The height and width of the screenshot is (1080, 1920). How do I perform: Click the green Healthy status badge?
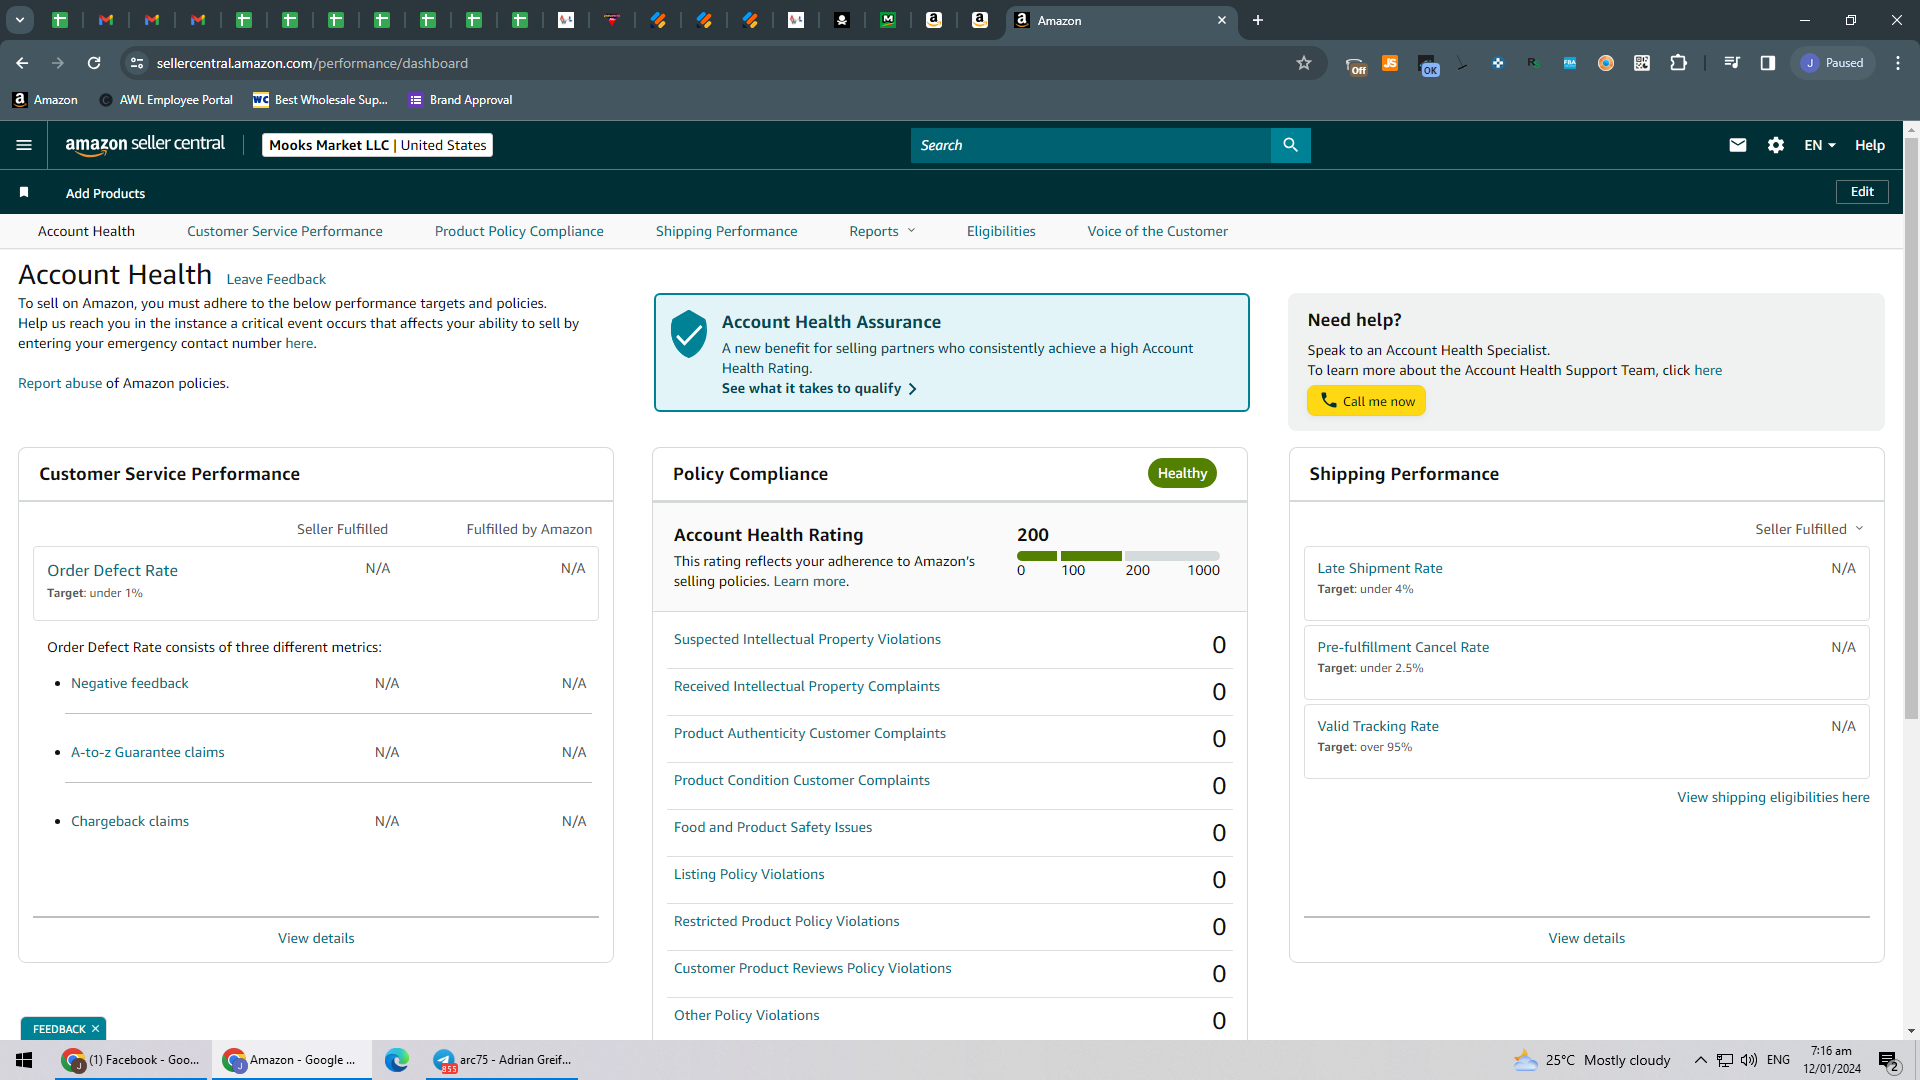tap(1182, 473)
